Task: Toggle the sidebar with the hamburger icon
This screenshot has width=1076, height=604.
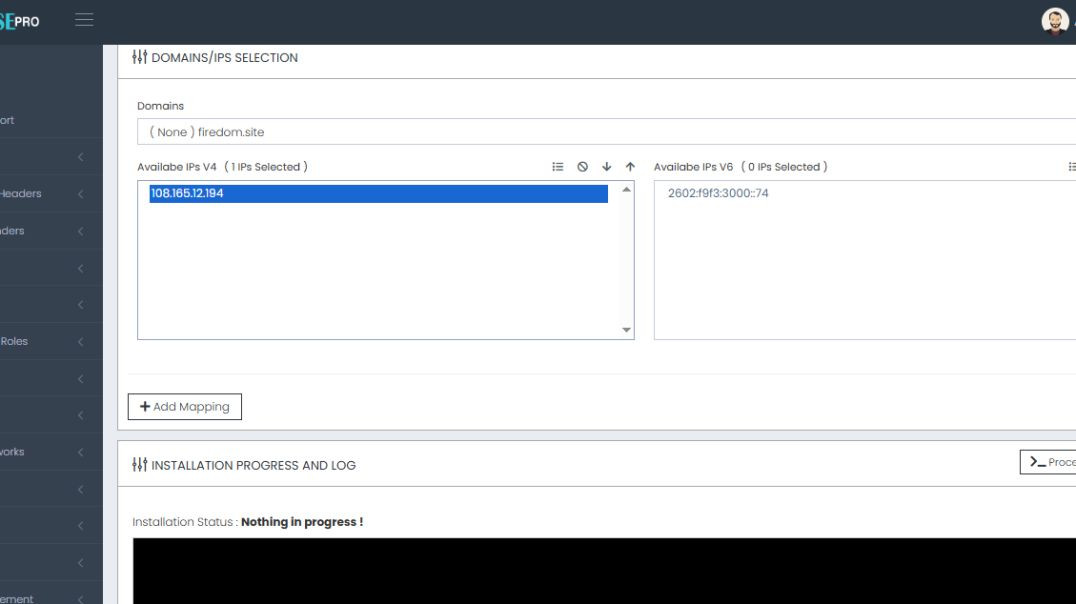Action: [x=84, y=19]
